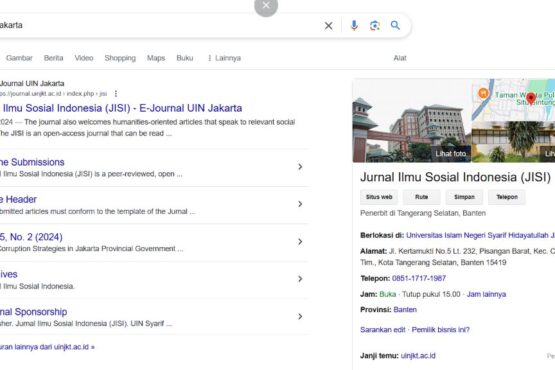Open the No. 2 (2024) issue link
Viewport: 555px width, 370px height.
click(31, 237)
